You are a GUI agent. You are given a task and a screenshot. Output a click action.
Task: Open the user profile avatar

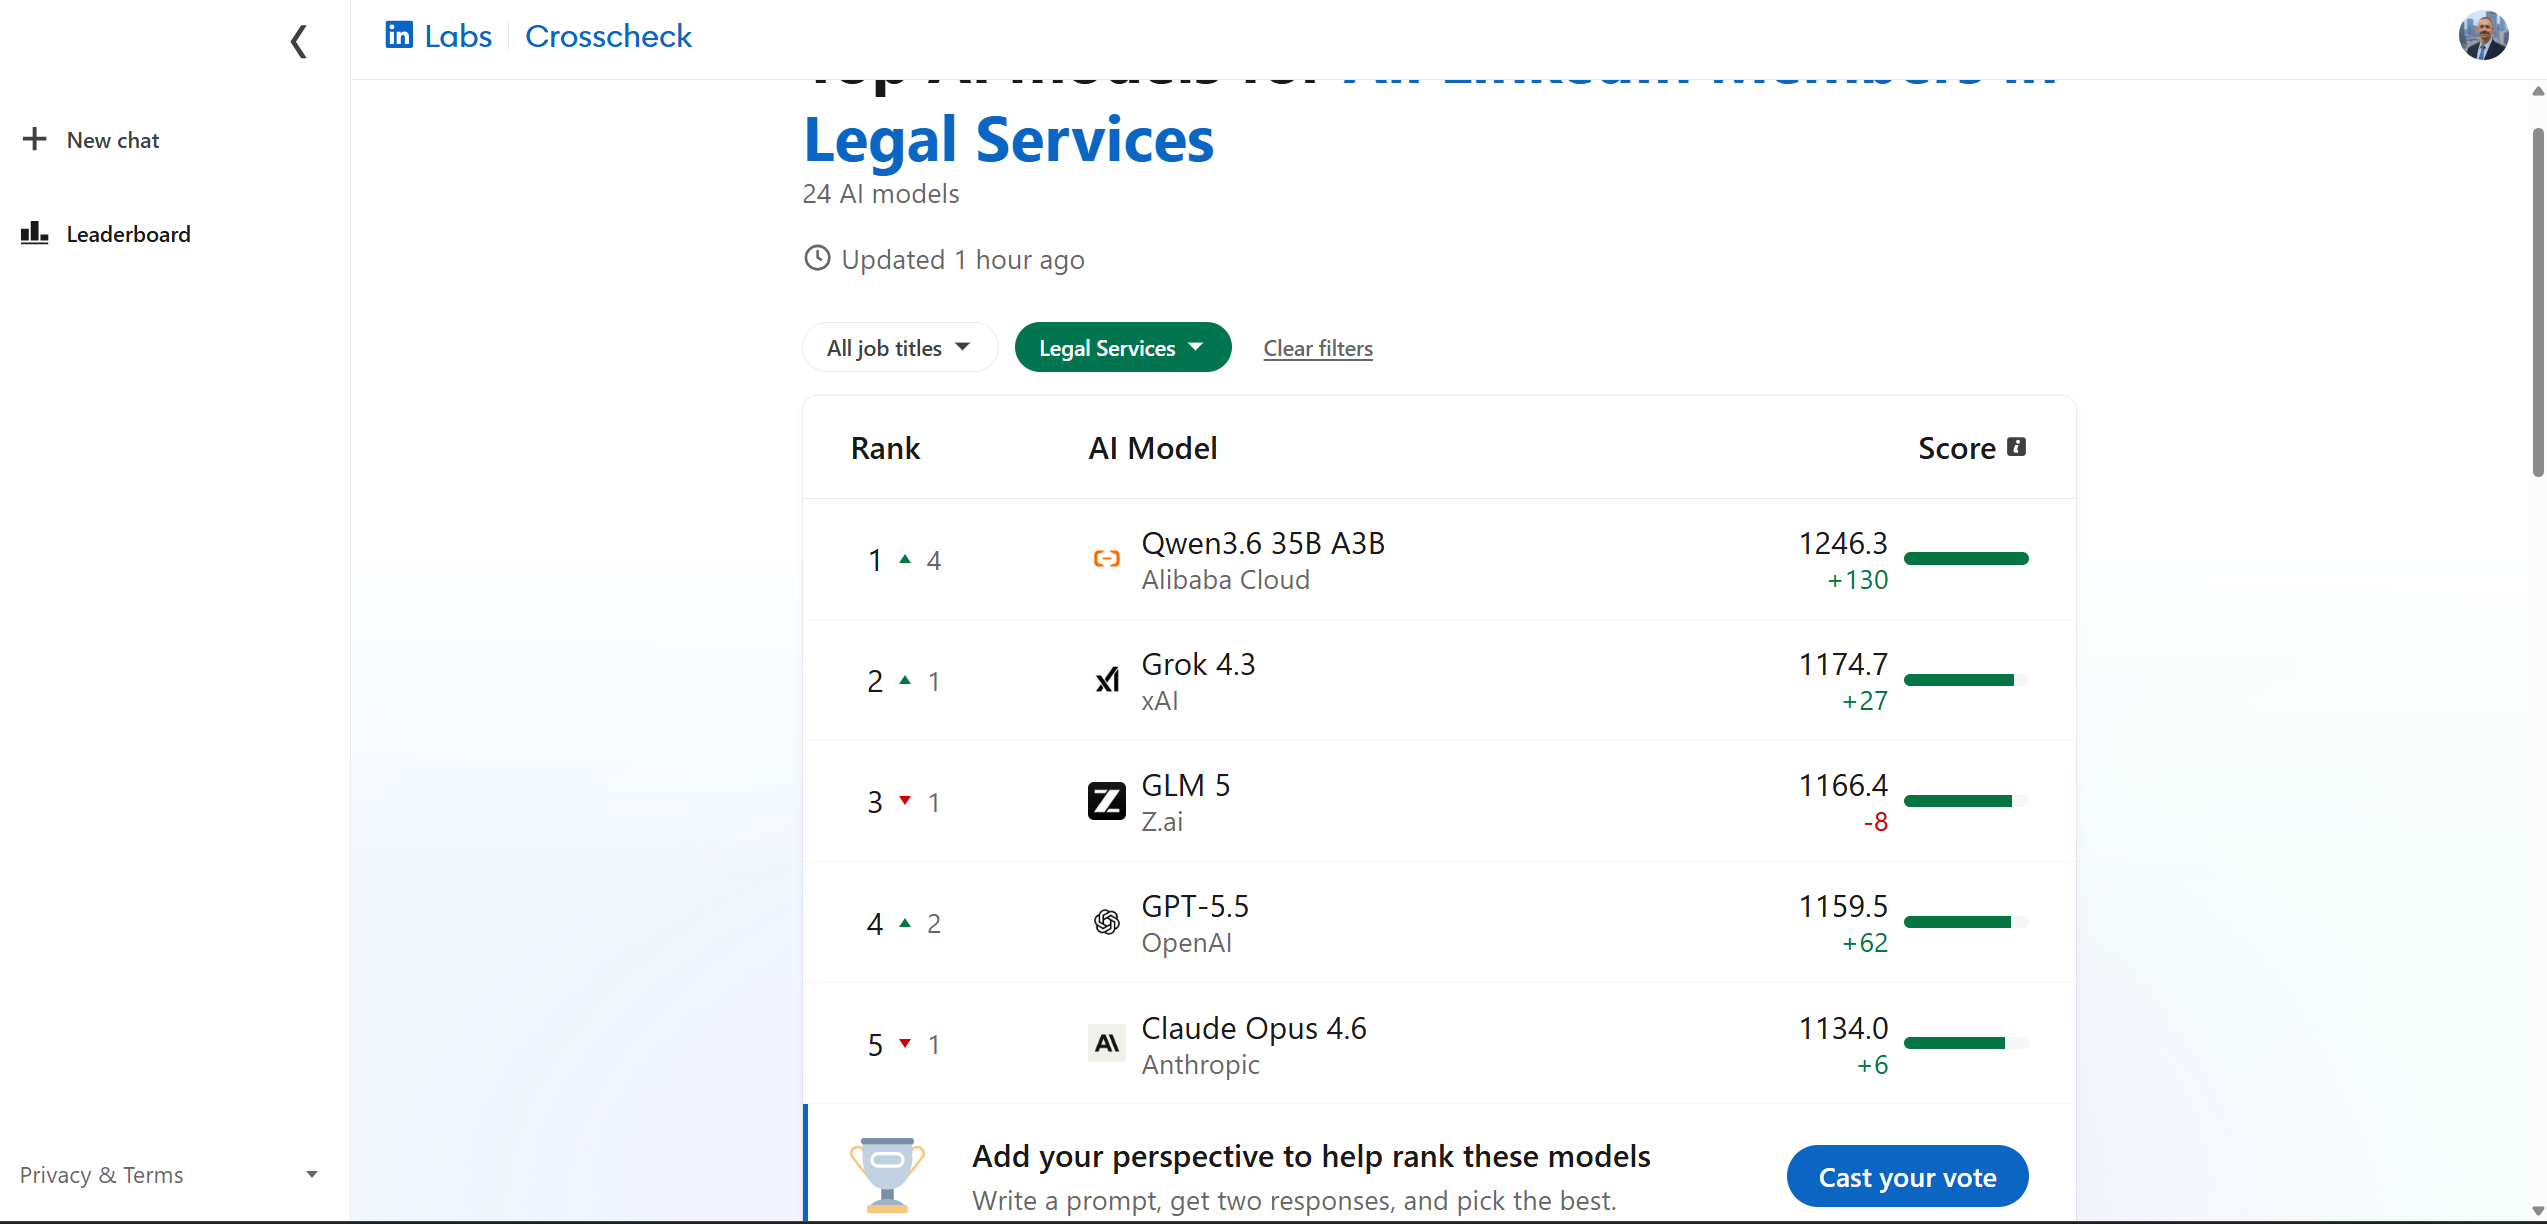(x=2483, y=36)
